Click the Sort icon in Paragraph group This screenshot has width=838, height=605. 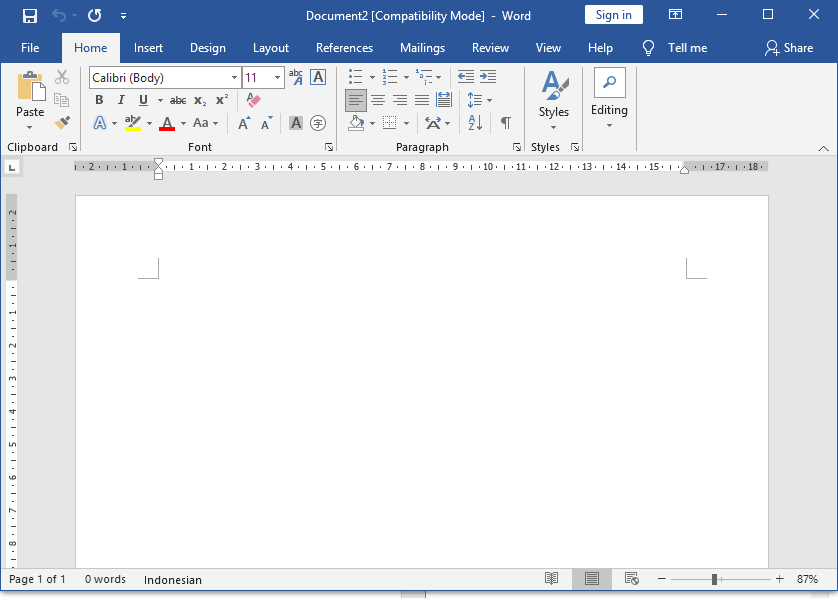tap(475, 123)
